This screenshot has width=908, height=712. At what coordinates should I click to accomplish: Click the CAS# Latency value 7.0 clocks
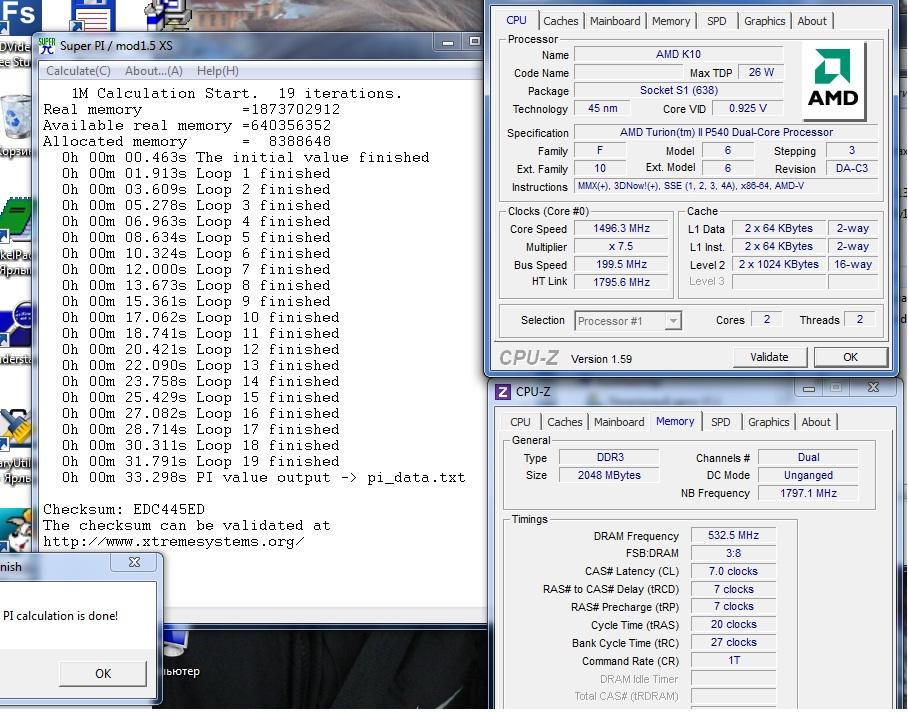tap(733, 571)
